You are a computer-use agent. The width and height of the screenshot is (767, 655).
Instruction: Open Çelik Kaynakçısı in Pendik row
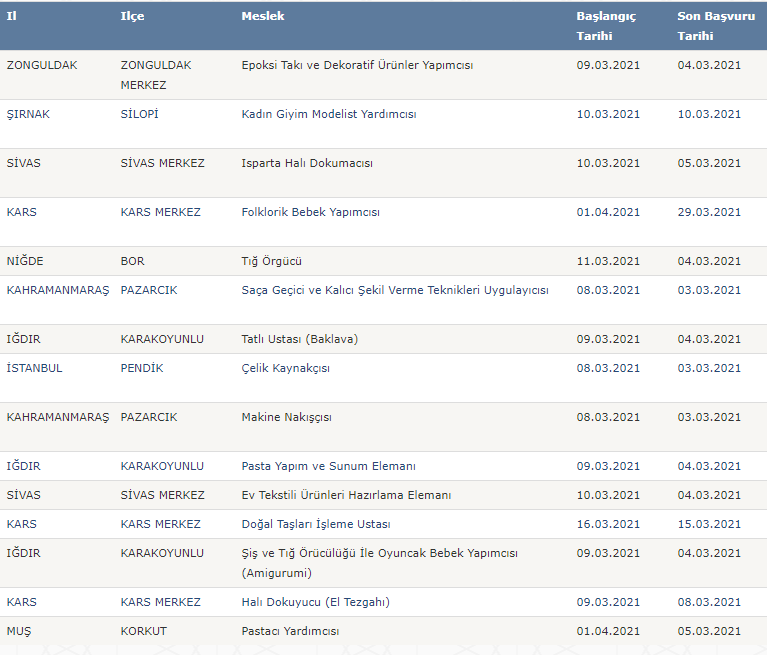(285, 368)
